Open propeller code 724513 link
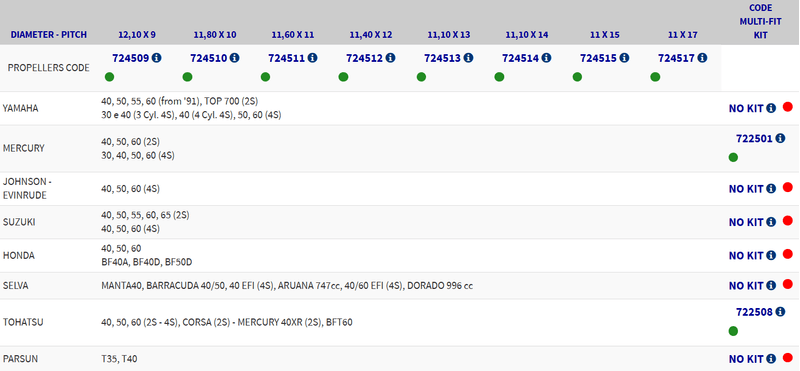Viewport: 800px width, 371px height. pyautogui.click(x=442, y=58)
